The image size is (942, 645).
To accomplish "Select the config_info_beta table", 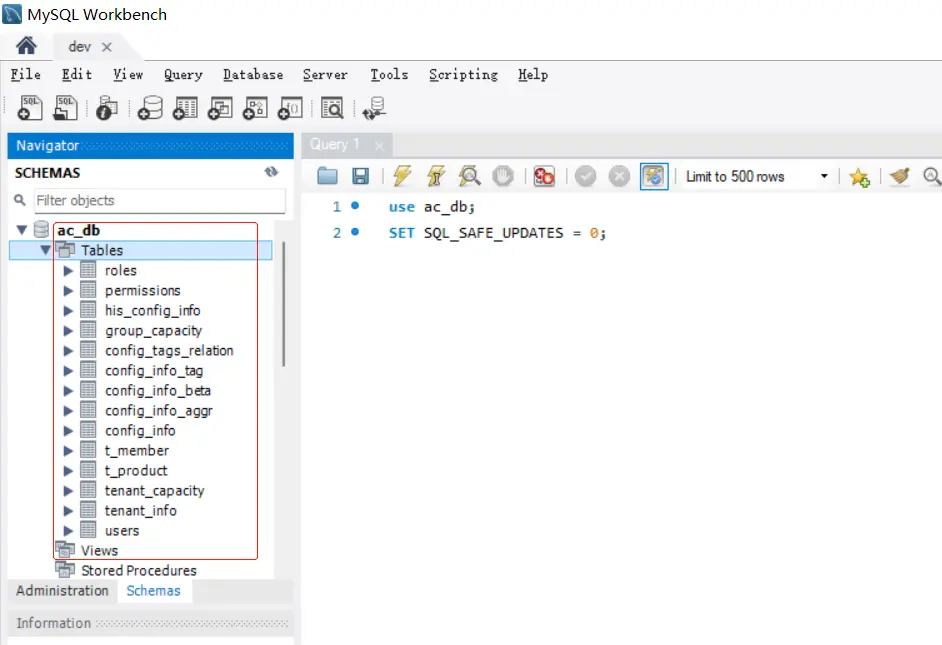I will point(157,390).
